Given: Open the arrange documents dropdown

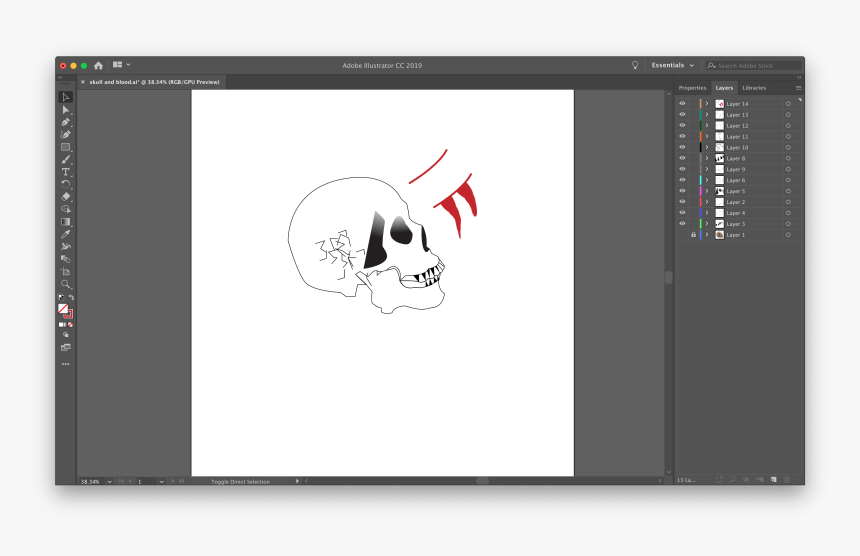Looking at the screenshot, I should pos(122,65).
